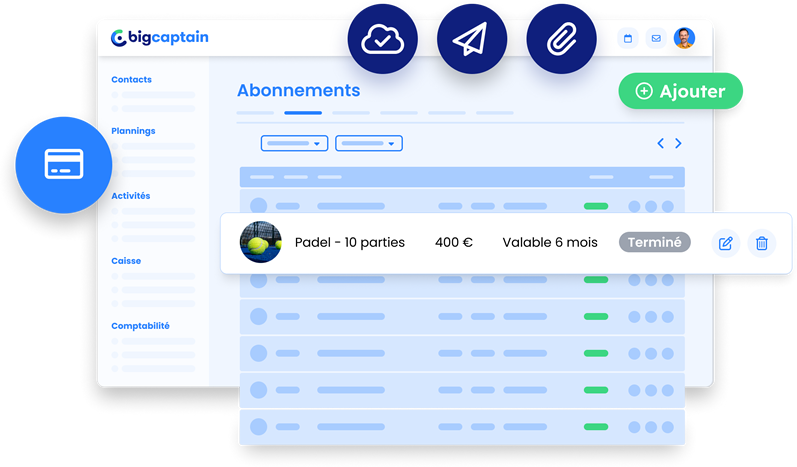This screenshot has width=797, height=467.
Task: Select the active highlighted tab under Abonnements
Action: pyautogui.click(x=303, y=113)
